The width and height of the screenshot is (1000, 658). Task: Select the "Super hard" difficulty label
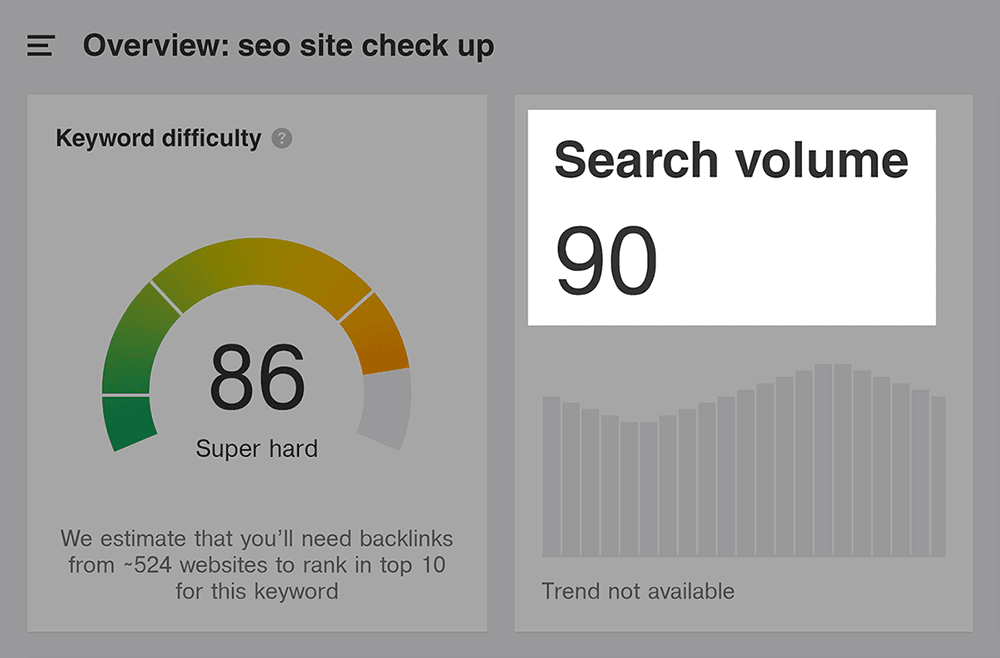257,449
